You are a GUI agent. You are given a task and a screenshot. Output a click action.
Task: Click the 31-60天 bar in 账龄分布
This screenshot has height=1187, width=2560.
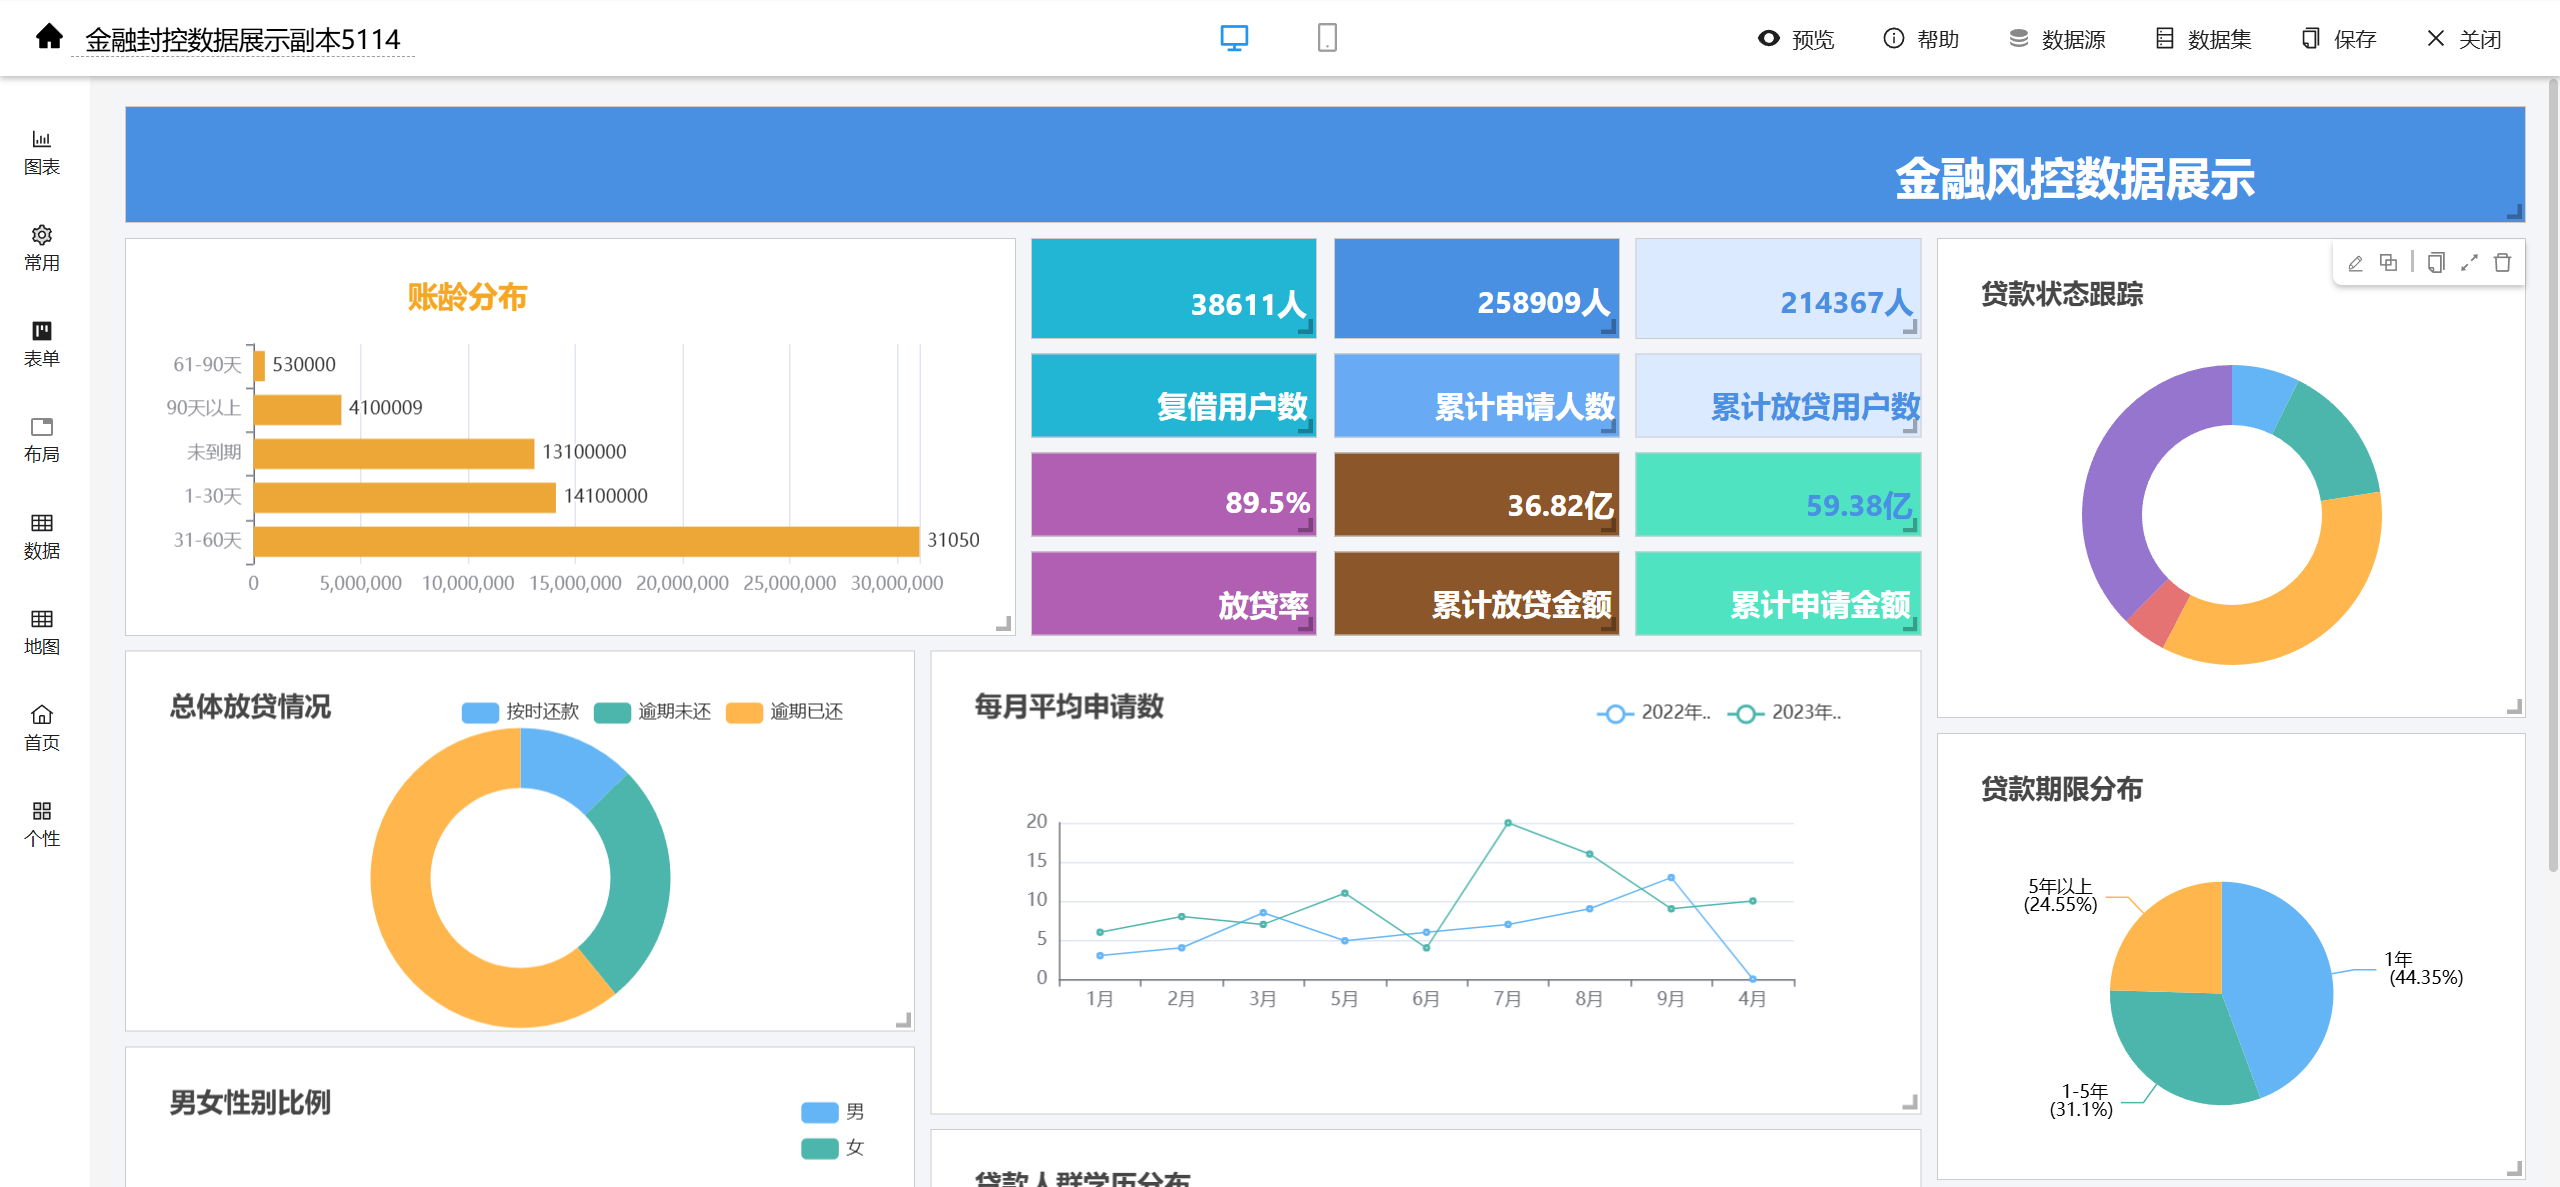[x=586, y=541]
